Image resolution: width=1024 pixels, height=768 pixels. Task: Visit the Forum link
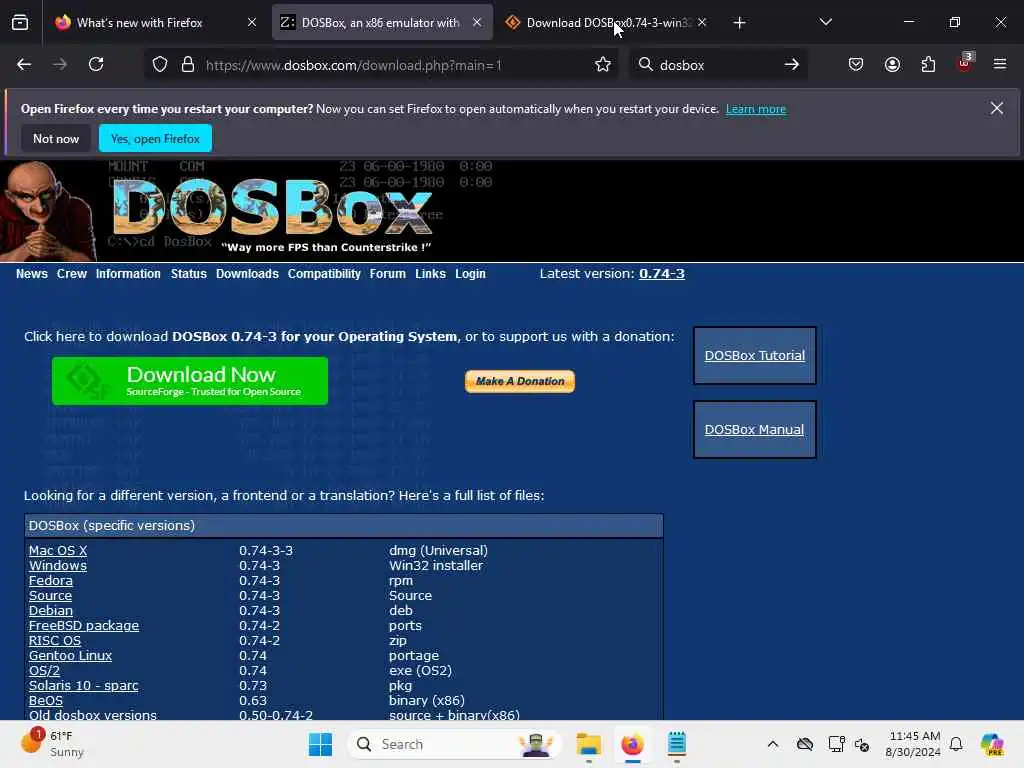(x=387, y=274)
